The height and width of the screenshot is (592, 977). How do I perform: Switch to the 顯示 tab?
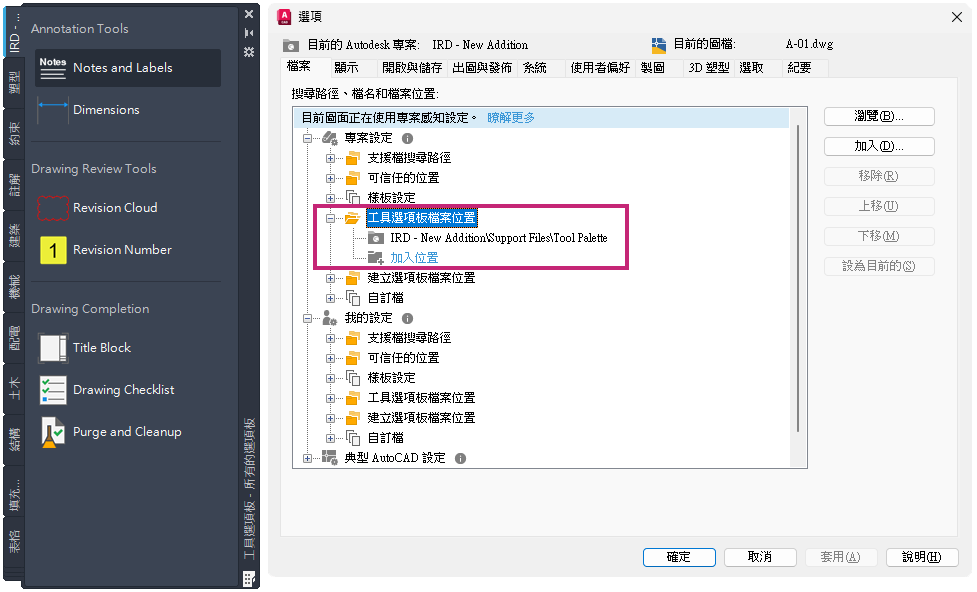click(x=347, y=68)
